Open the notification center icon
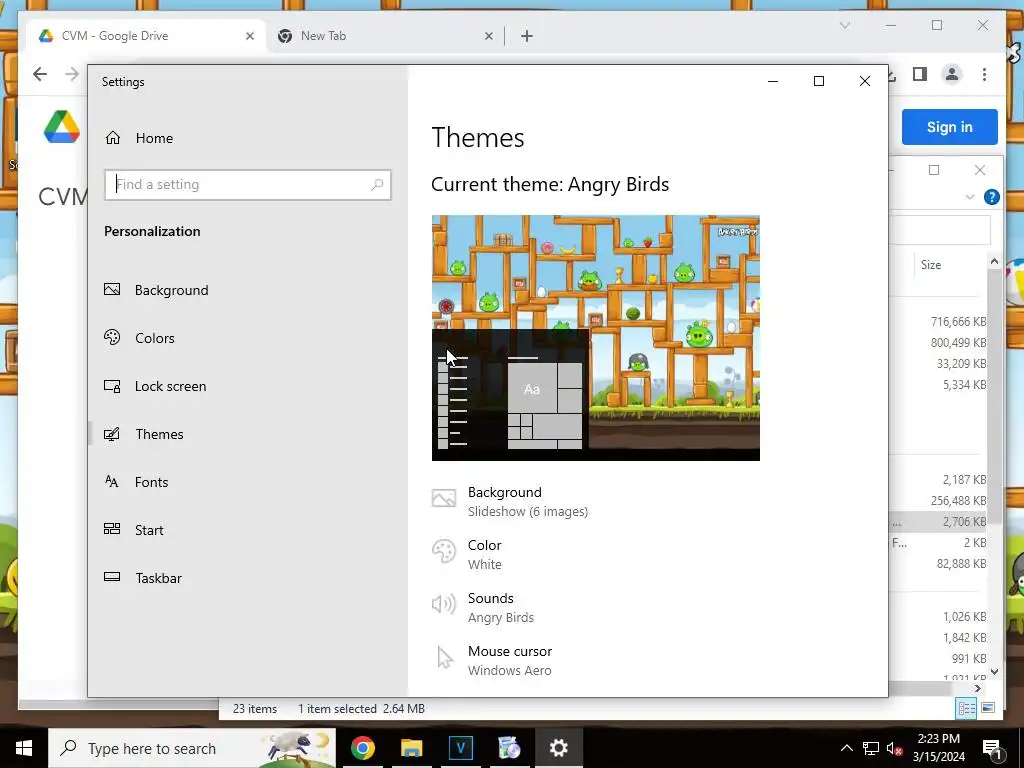The width and height of the screenshot is (1024, 768). point(992,748)
